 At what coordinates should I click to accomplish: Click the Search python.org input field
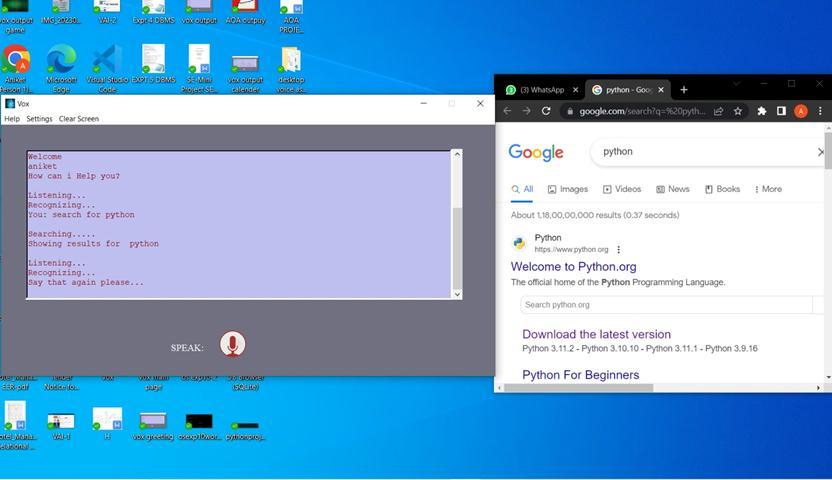click(x=666, y=304)
